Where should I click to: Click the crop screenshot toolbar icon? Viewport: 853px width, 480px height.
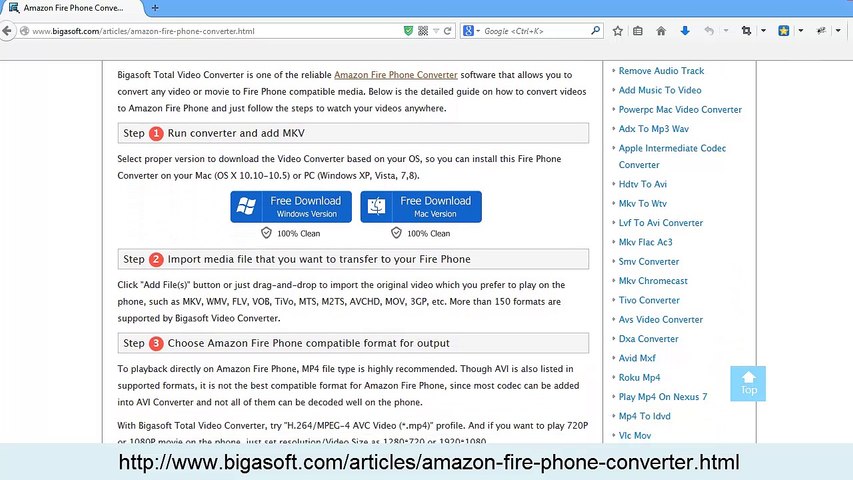[746, 31]
